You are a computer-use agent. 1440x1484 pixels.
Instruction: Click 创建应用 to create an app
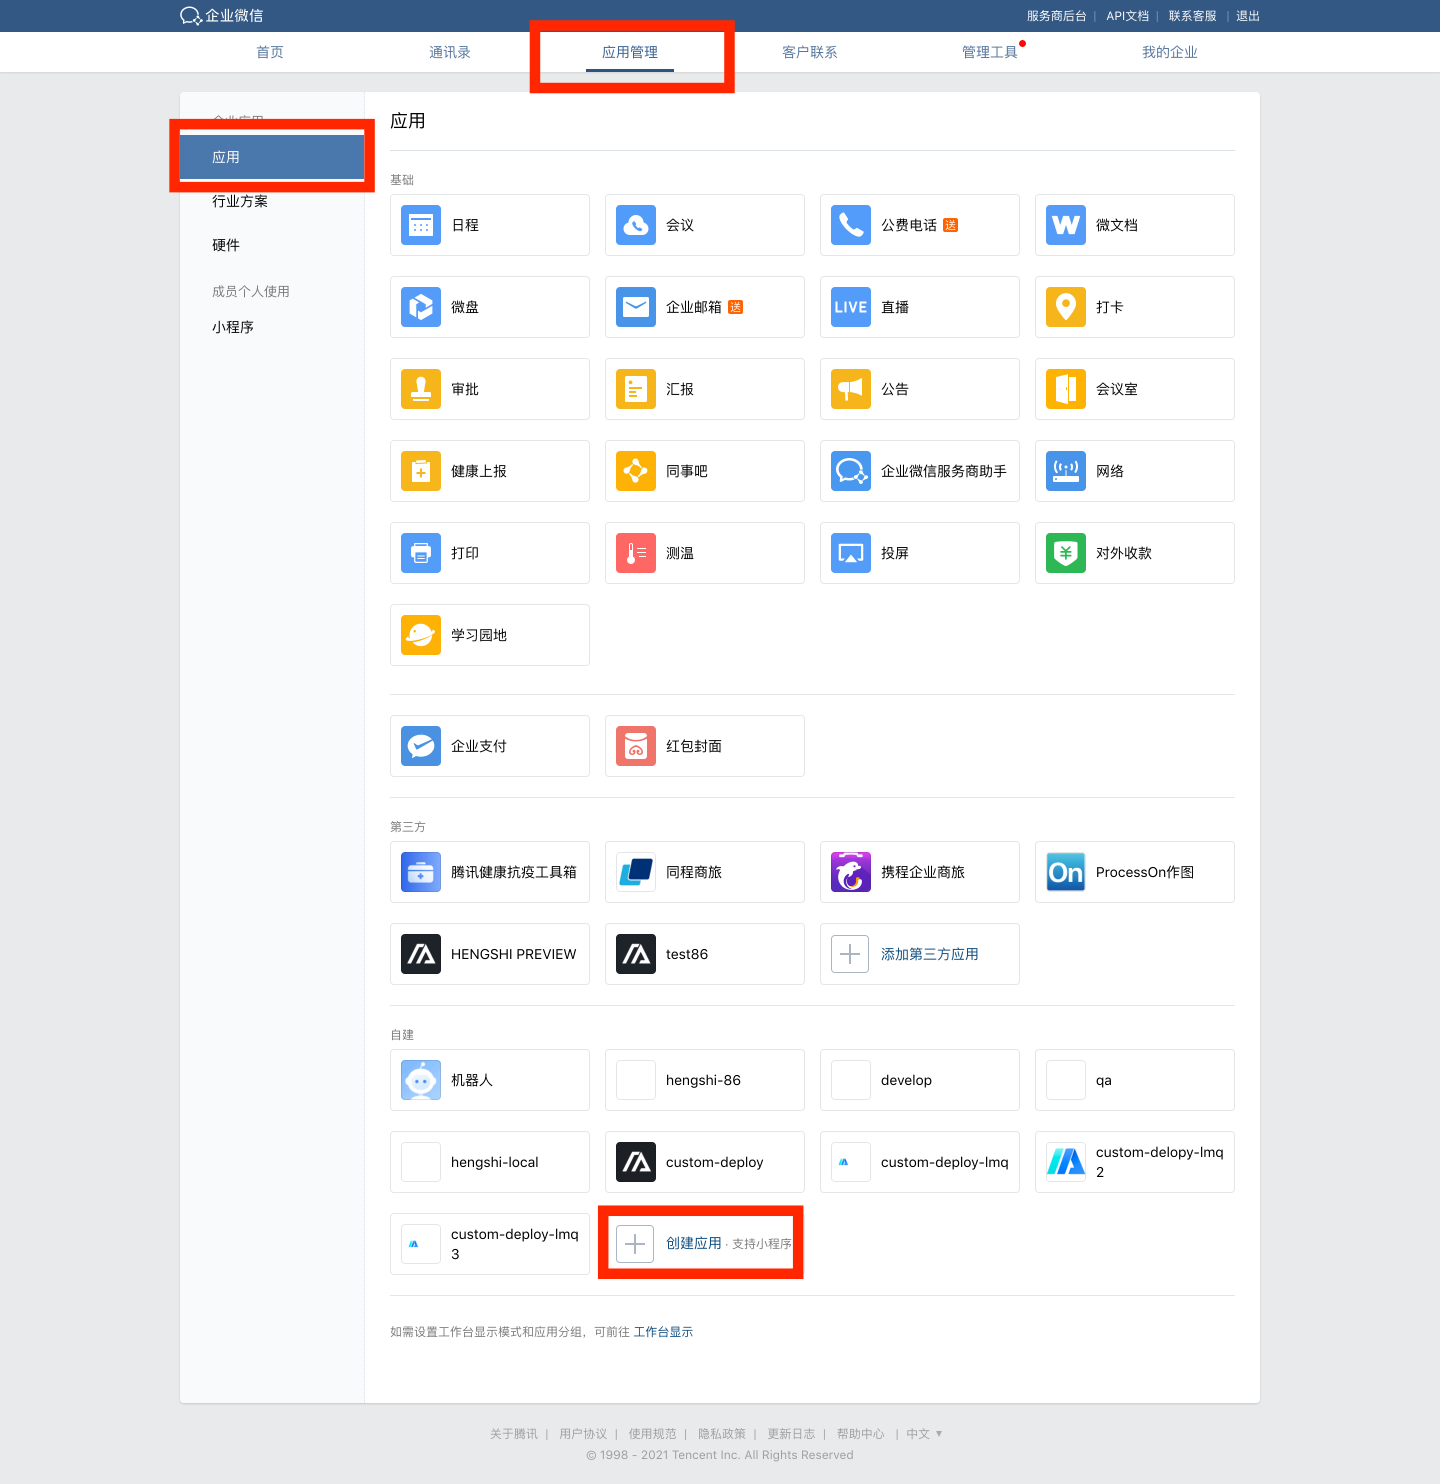click(693, 1243)
